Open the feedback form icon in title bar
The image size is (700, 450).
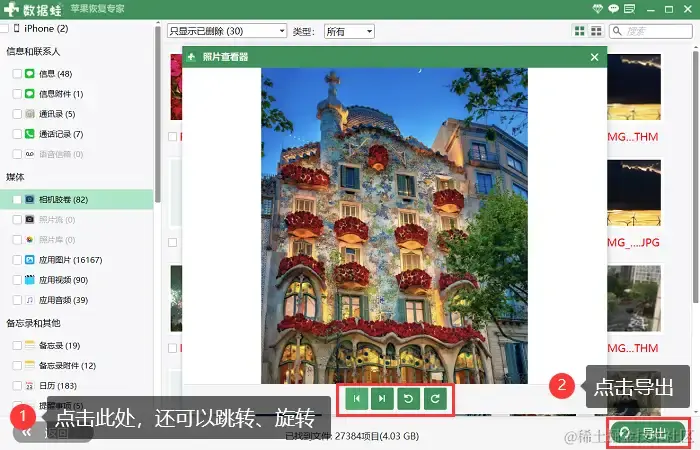coord(629,8)
